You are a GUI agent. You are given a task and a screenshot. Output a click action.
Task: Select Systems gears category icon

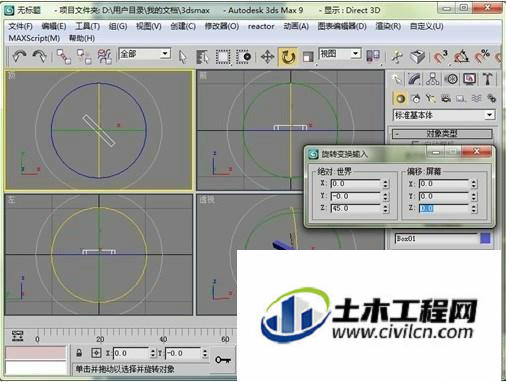pyautogui.click(x=491, y=98)
